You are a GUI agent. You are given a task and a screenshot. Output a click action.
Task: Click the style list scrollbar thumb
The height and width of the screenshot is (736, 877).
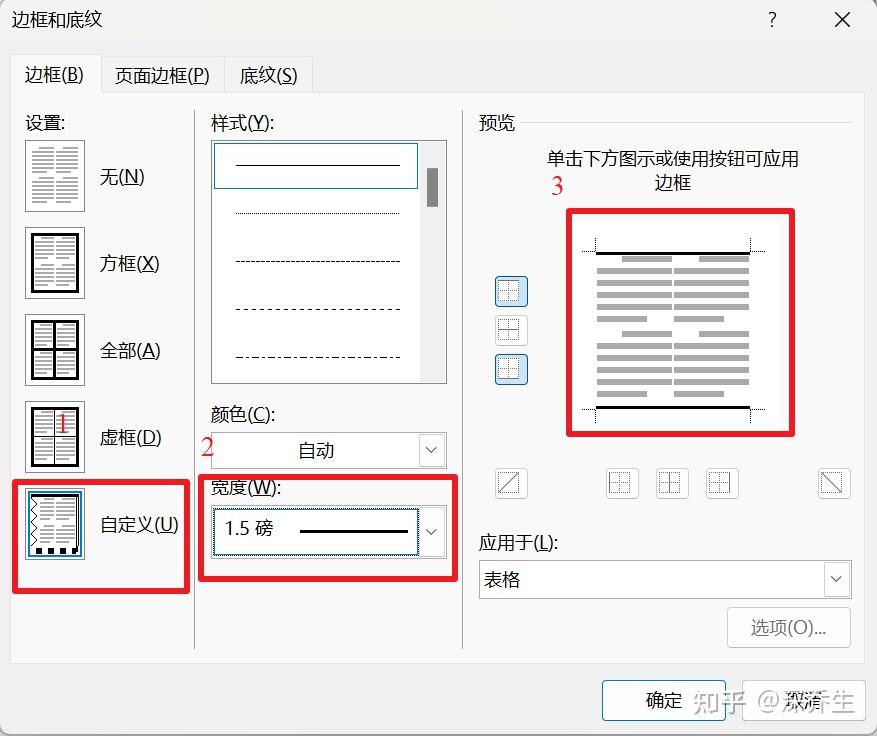coord(432,187)
